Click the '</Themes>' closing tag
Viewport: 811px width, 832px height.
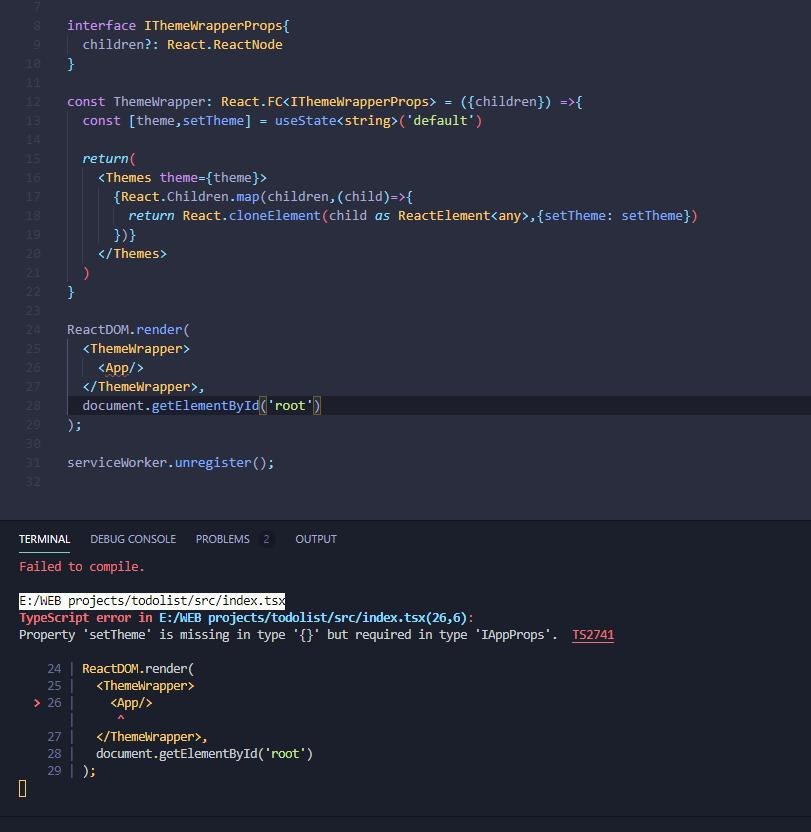[x=132, y=254]
